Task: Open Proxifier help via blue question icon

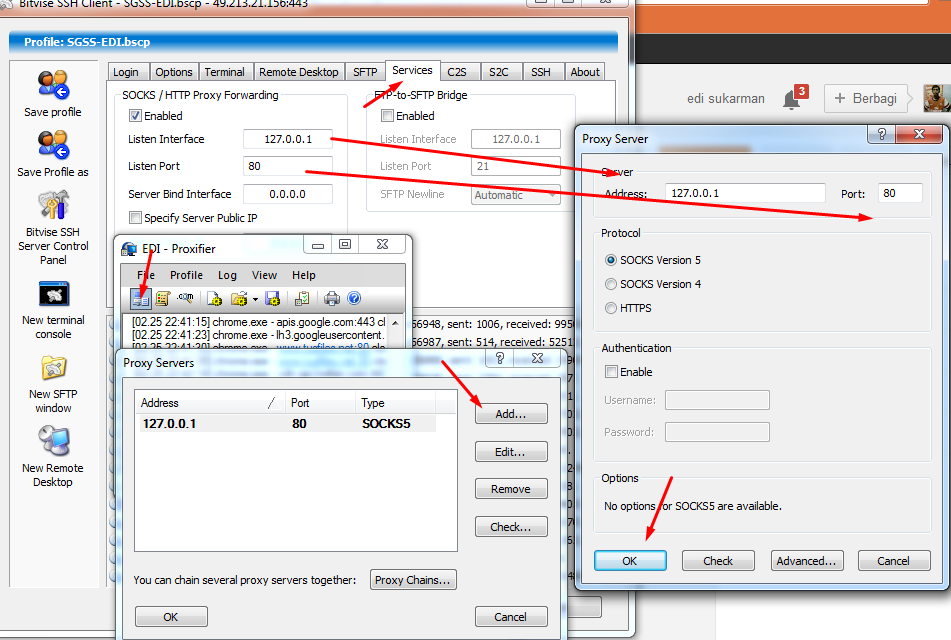Action: point(354,298)
